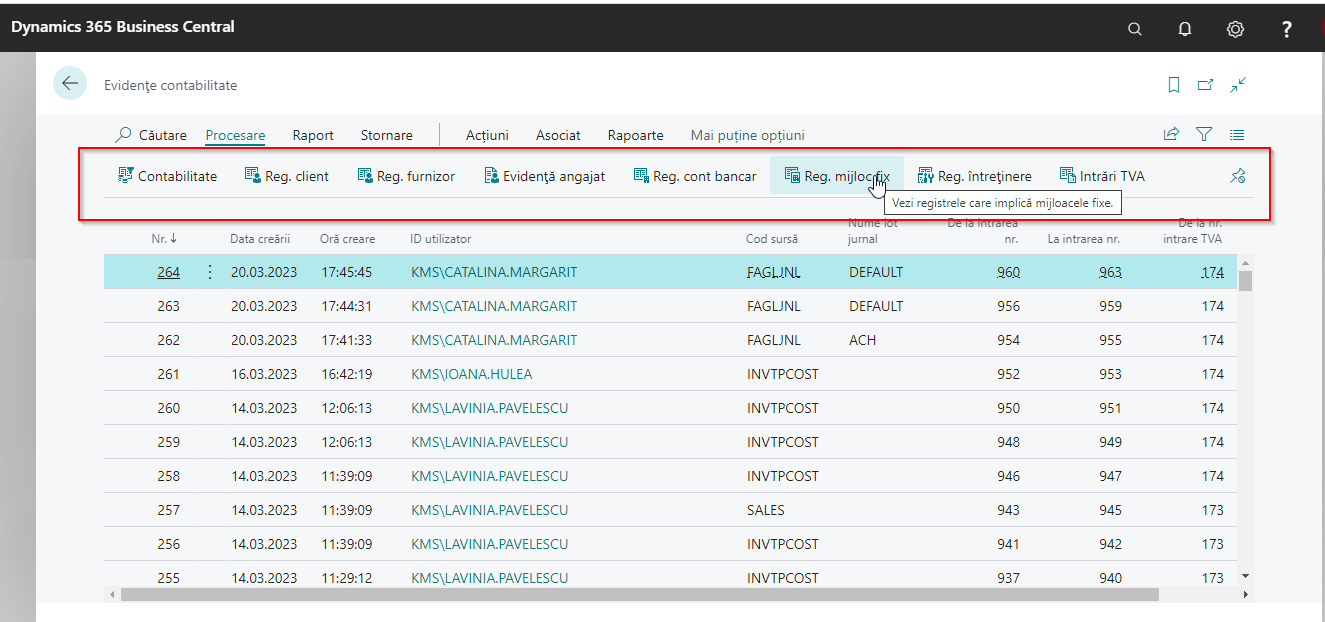Screen dimensions: 1325x622
Task: Open Reg. furnizor entries
Action: [405, 176]
